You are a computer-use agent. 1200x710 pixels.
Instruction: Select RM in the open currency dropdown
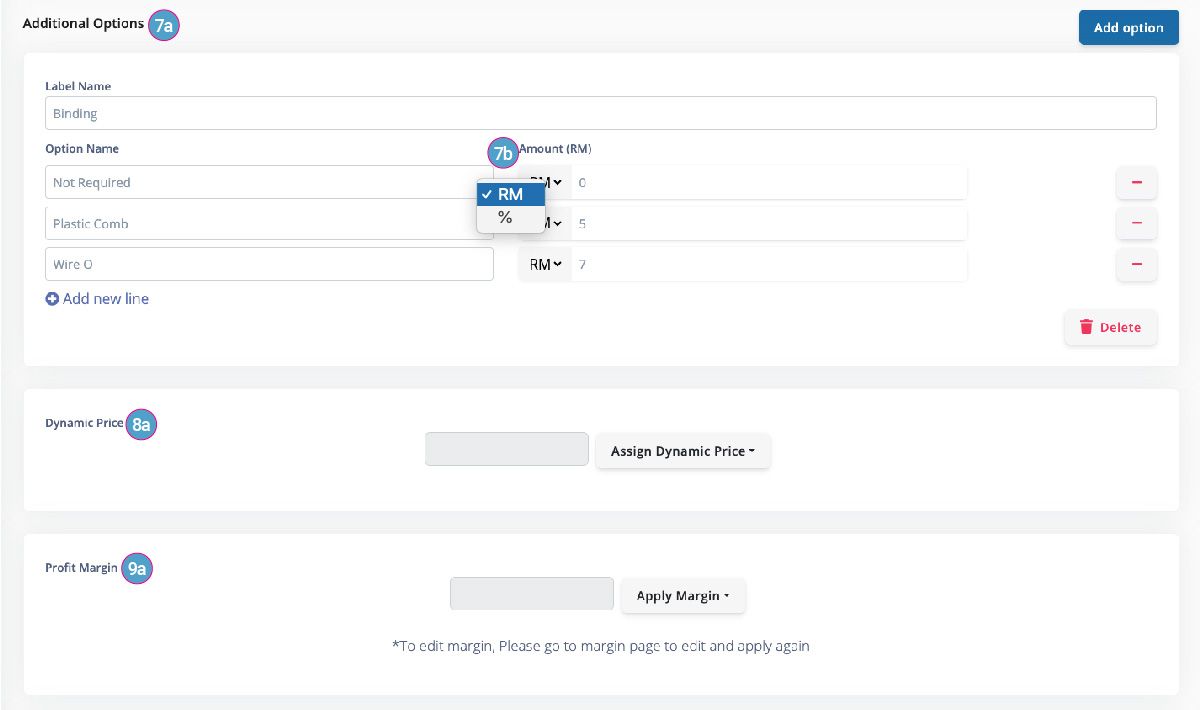[511, 194]
